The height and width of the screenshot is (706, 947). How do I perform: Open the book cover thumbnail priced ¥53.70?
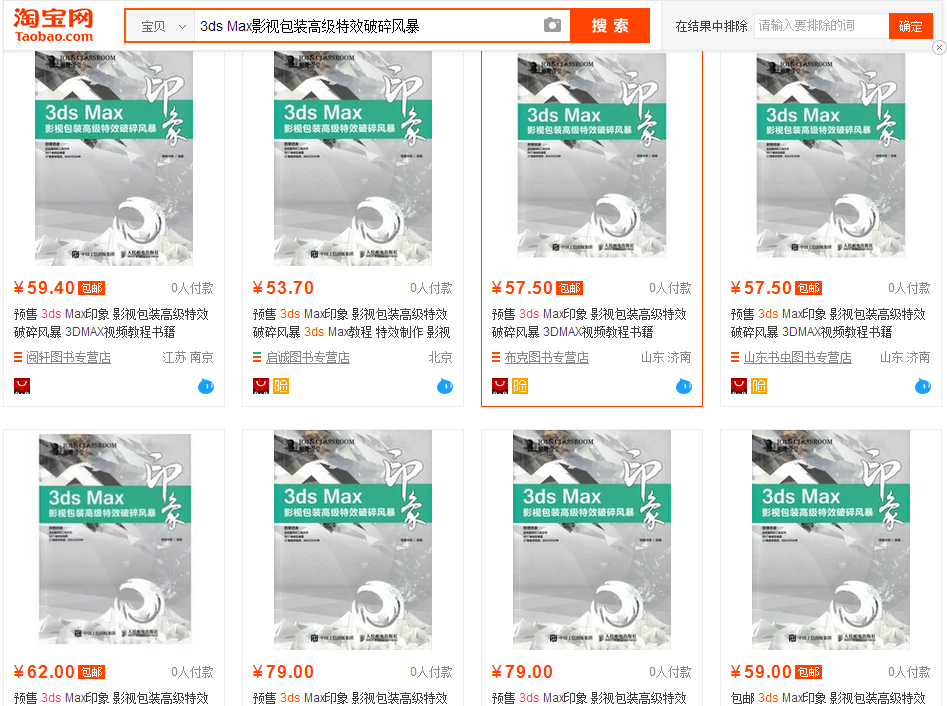[x=353, y=158]
